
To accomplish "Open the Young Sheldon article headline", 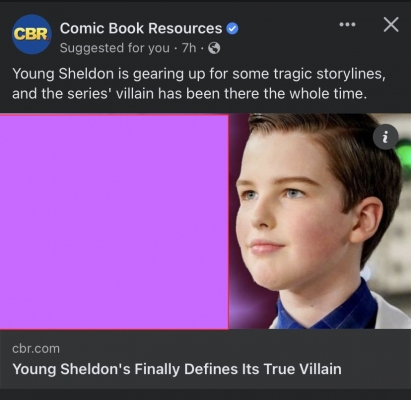I will [x=177, y=369].
